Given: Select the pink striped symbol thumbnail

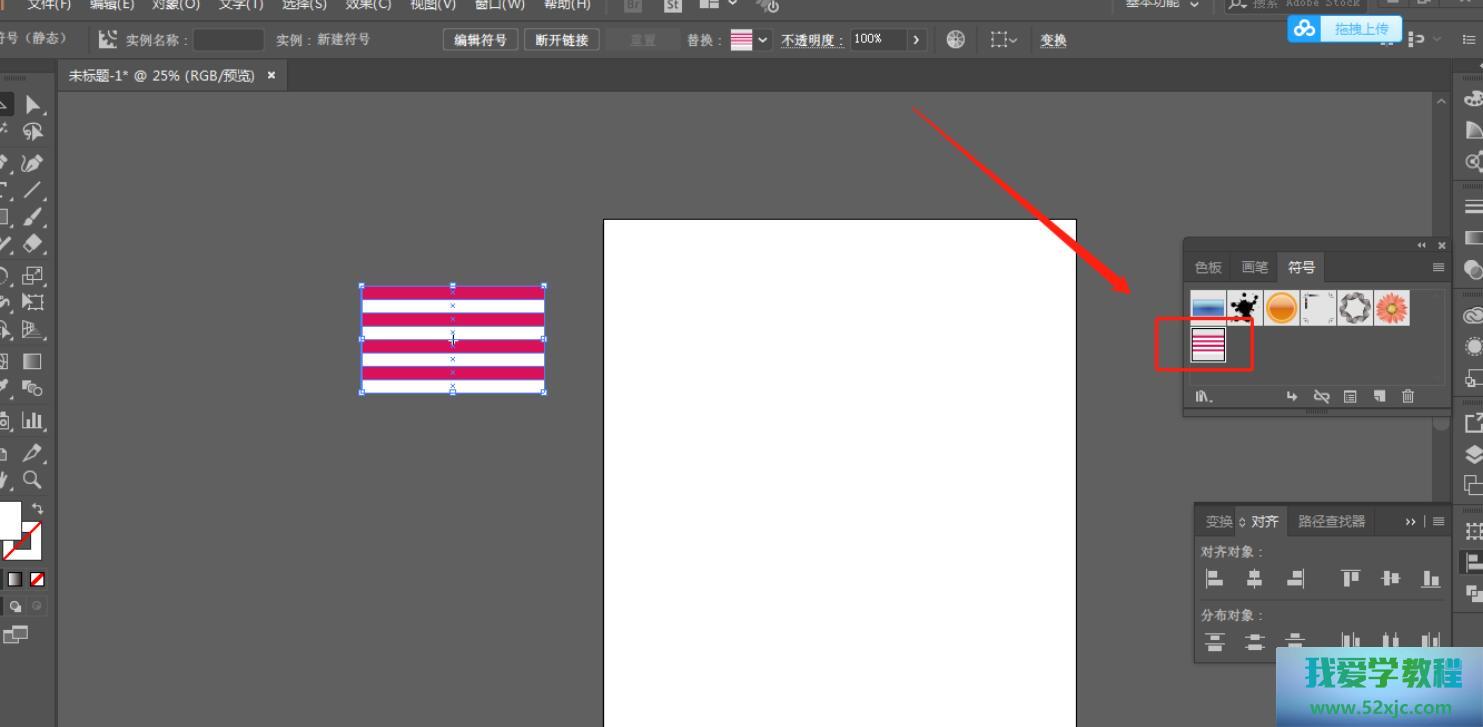Looking at the screenshot, I should pos(1208,344).
